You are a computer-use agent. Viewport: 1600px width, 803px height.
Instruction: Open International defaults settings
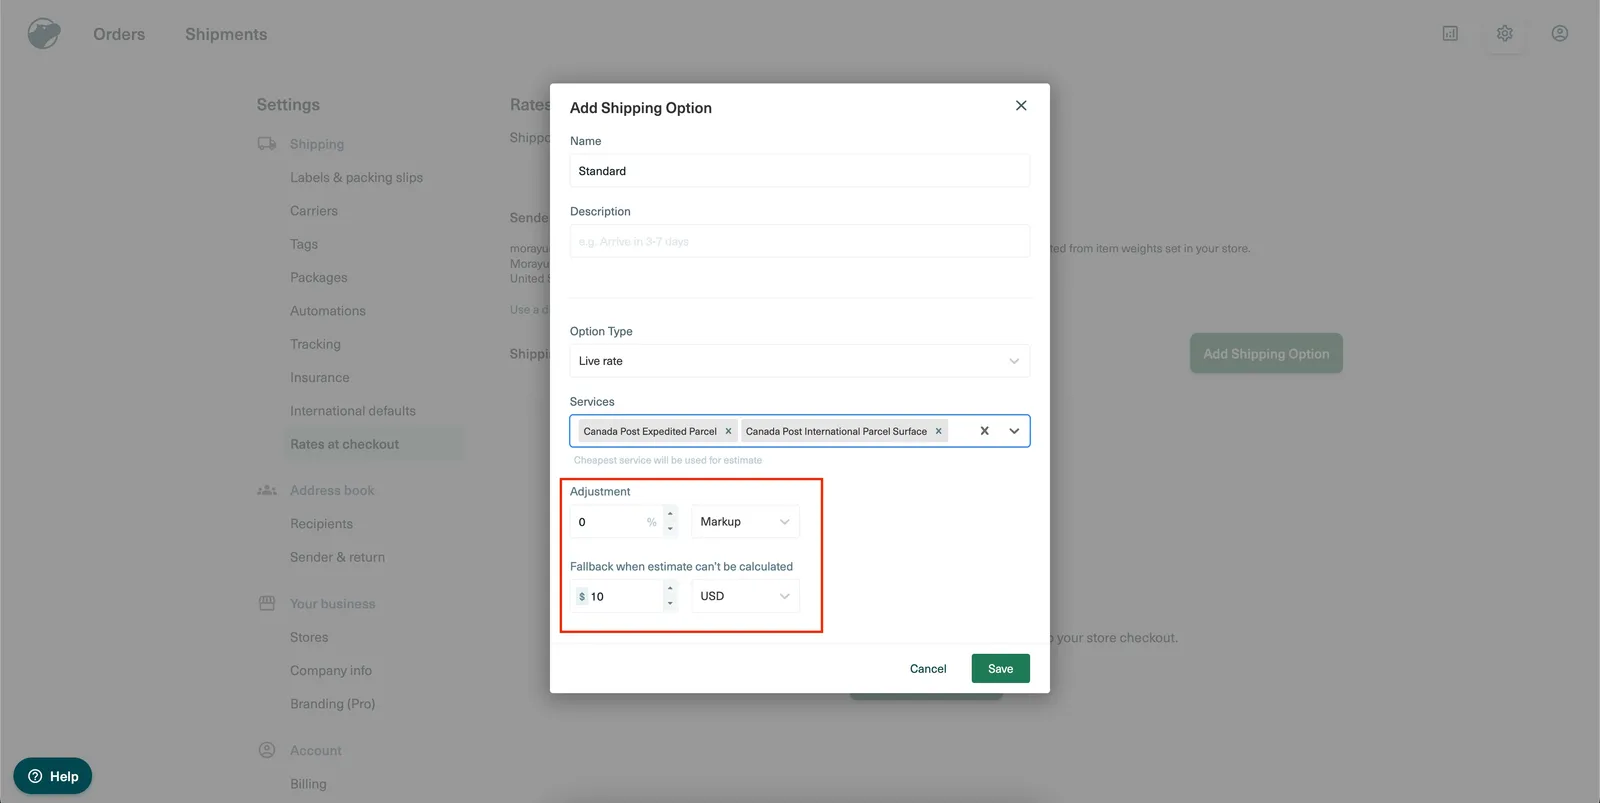[353, 411]
